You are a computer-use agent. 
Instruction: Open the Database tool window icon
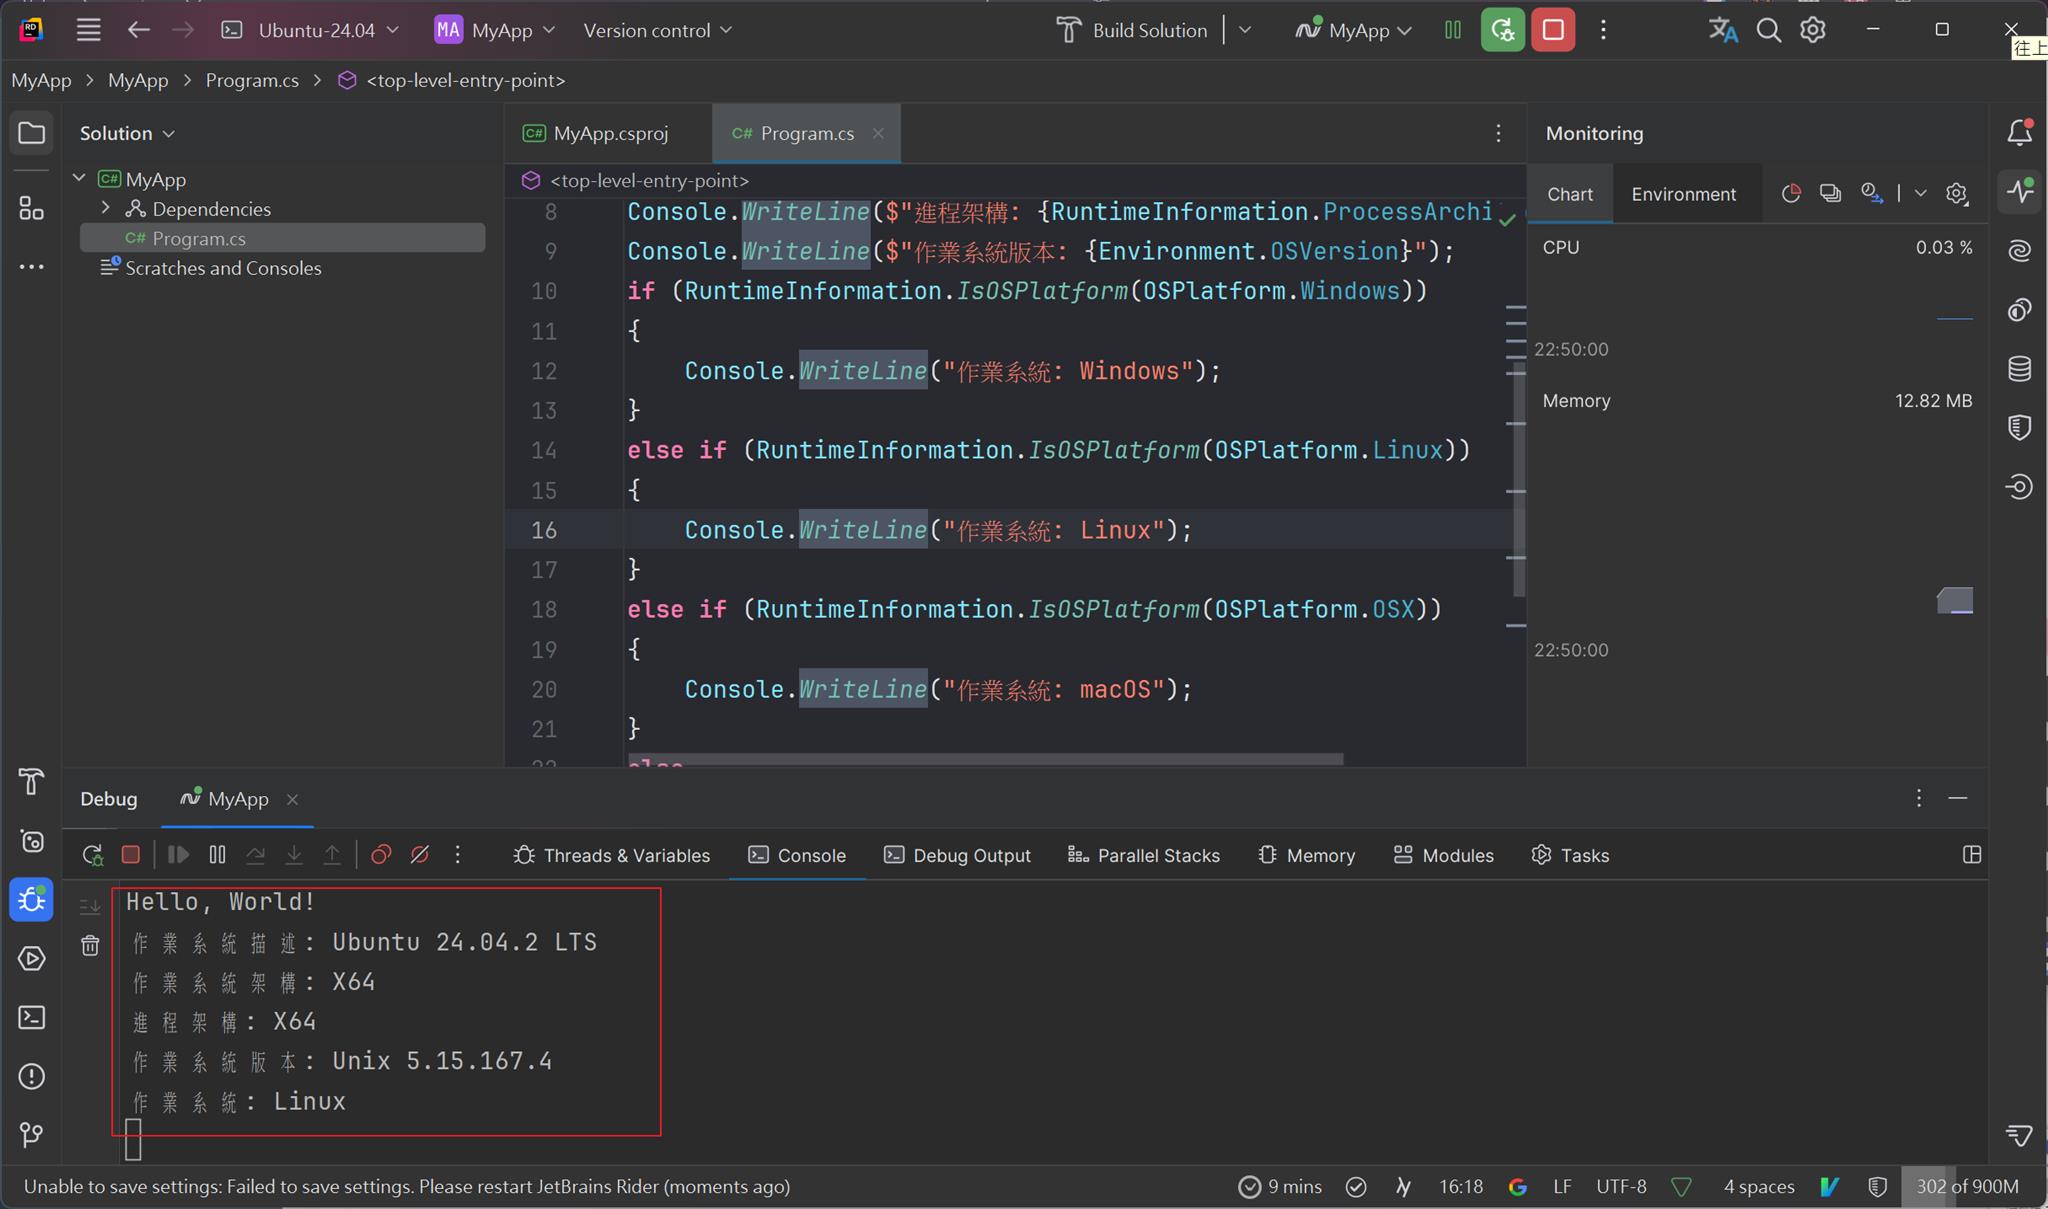[x=2019, y=369]
